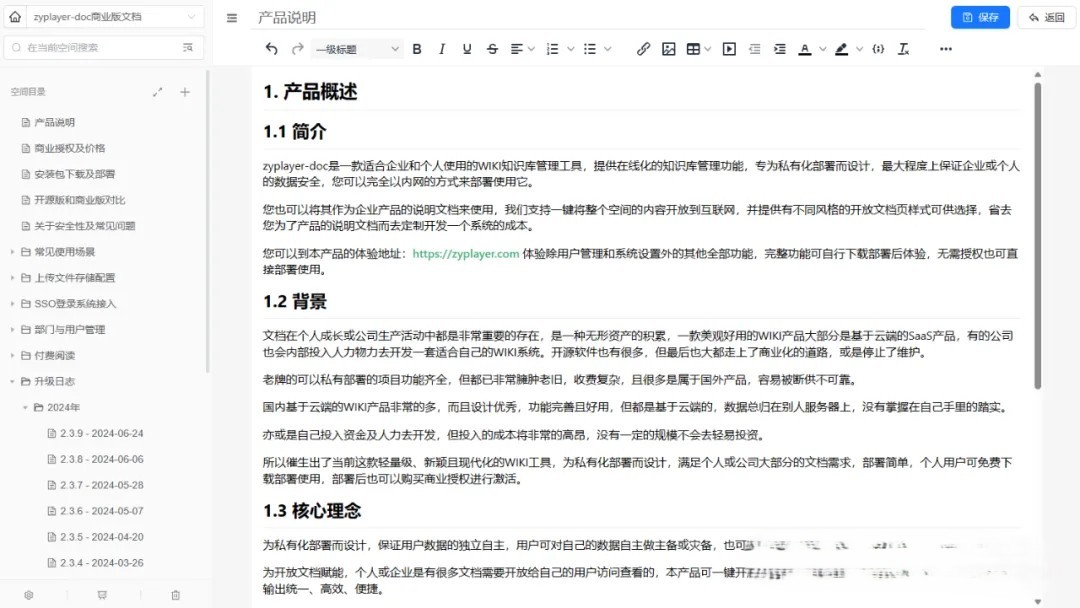The width and height of the screenshot is (1080, 608).
Task: Click the trash icon at sidebar bottom
Action: pos(176,595)
